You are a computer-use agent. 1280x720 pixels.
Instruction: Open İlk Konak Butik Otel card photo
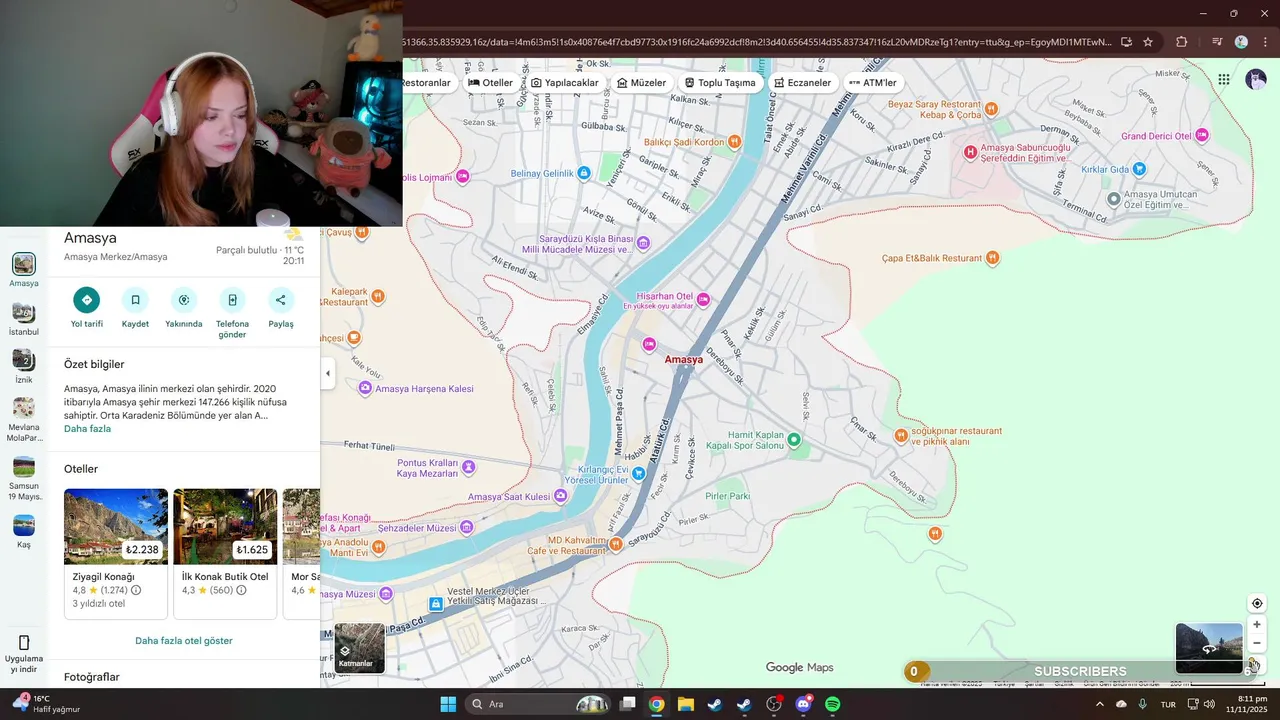pos(225,526)
